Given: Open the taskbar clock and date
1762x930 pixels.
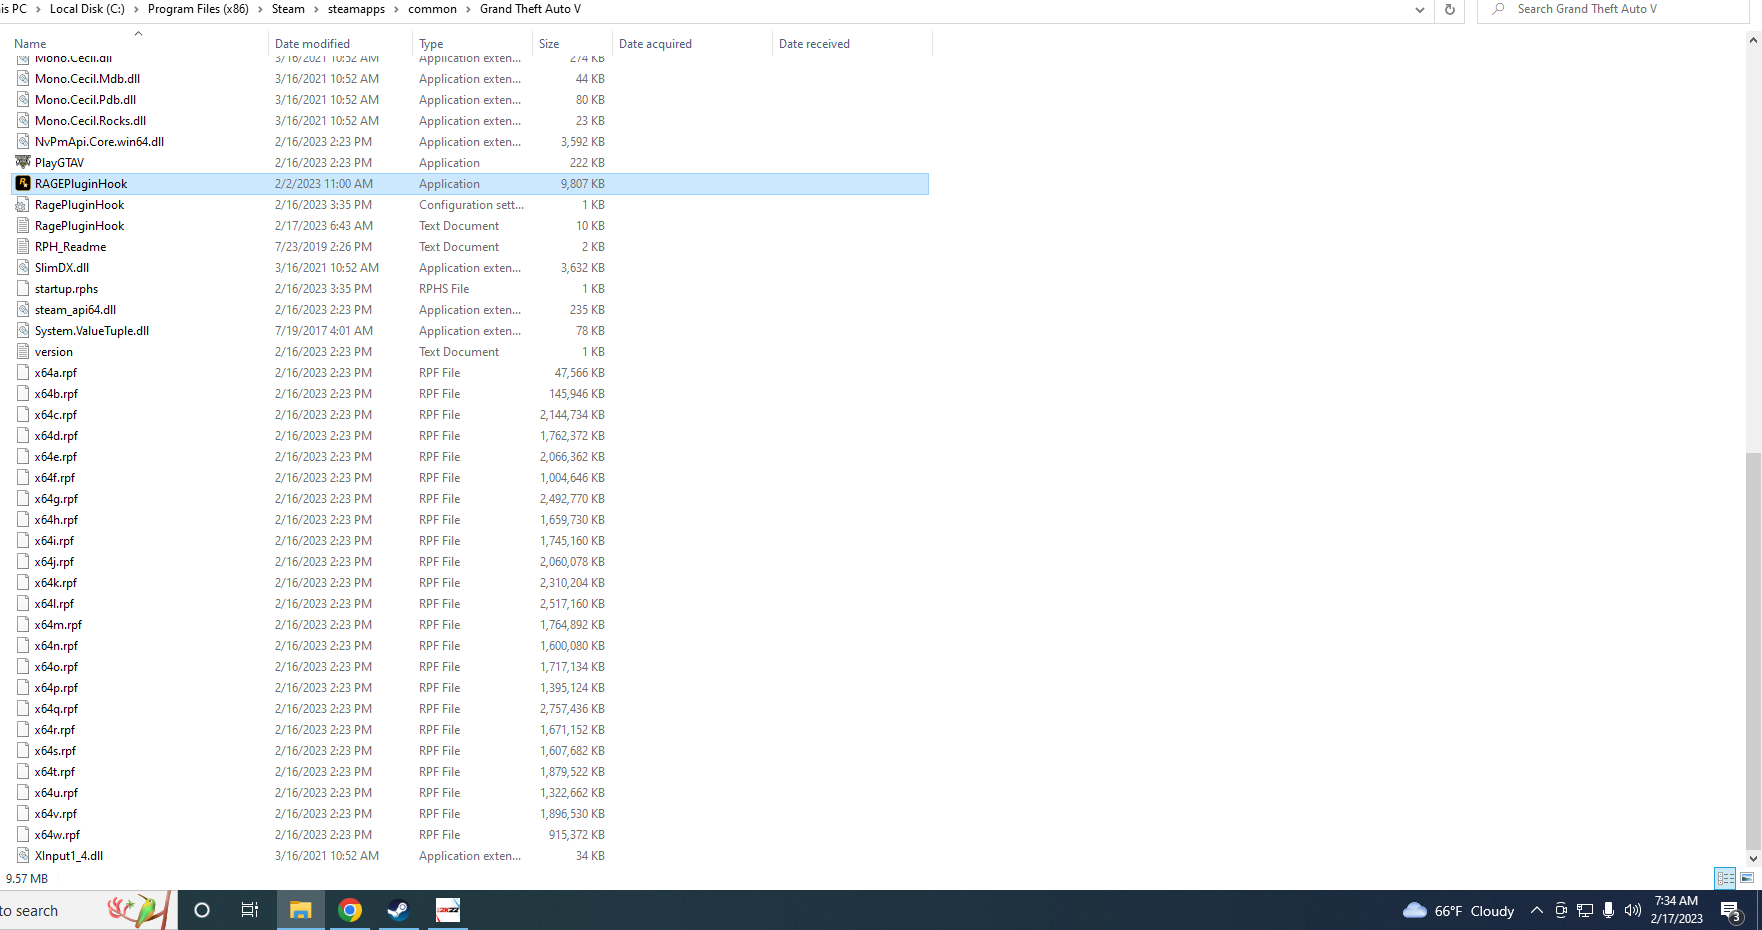Looking at the screenshot, I should (1676, 910).
